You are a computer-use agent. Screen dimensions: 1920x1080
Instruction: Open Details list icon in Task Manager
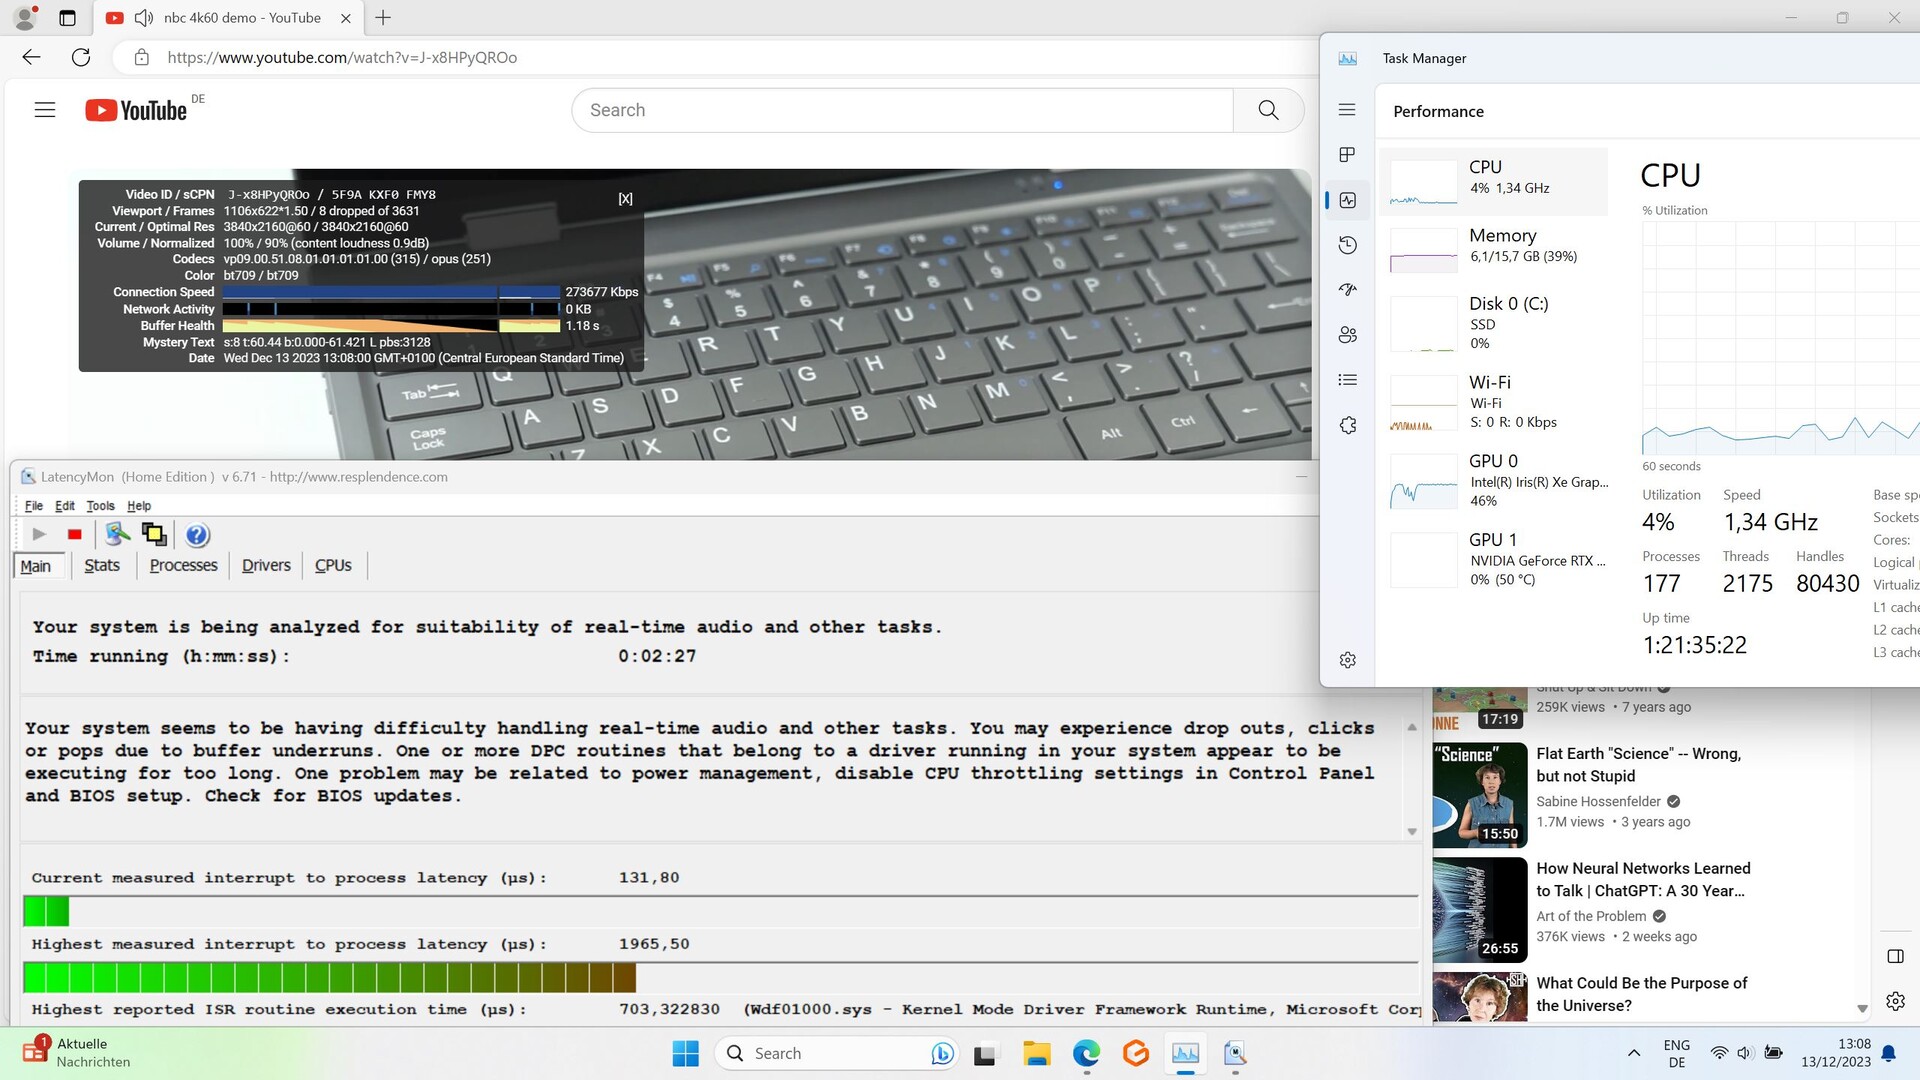click(x=1347, y=380)
